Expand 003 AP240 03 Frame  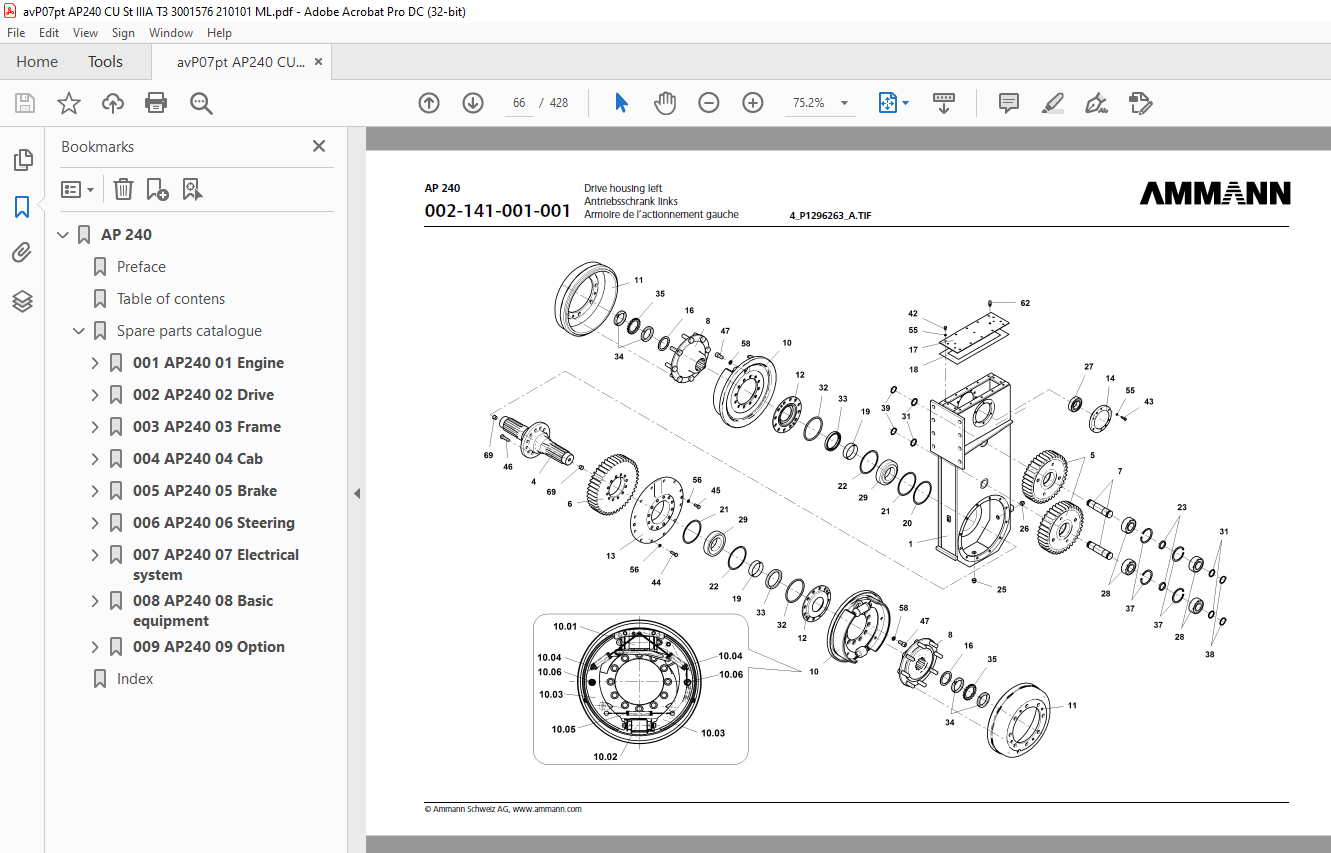(95, 427)
